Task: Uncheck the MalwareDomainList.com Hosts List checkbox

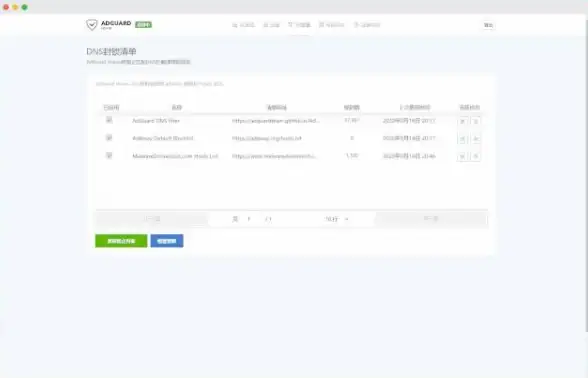Action: click(109, 155)
